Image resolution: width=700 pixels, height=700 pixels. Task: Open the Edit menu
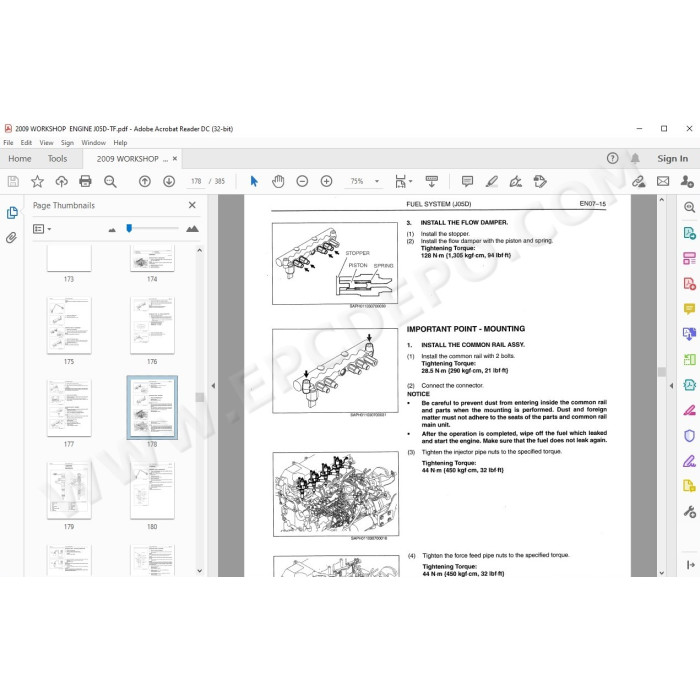pos(26,143)
